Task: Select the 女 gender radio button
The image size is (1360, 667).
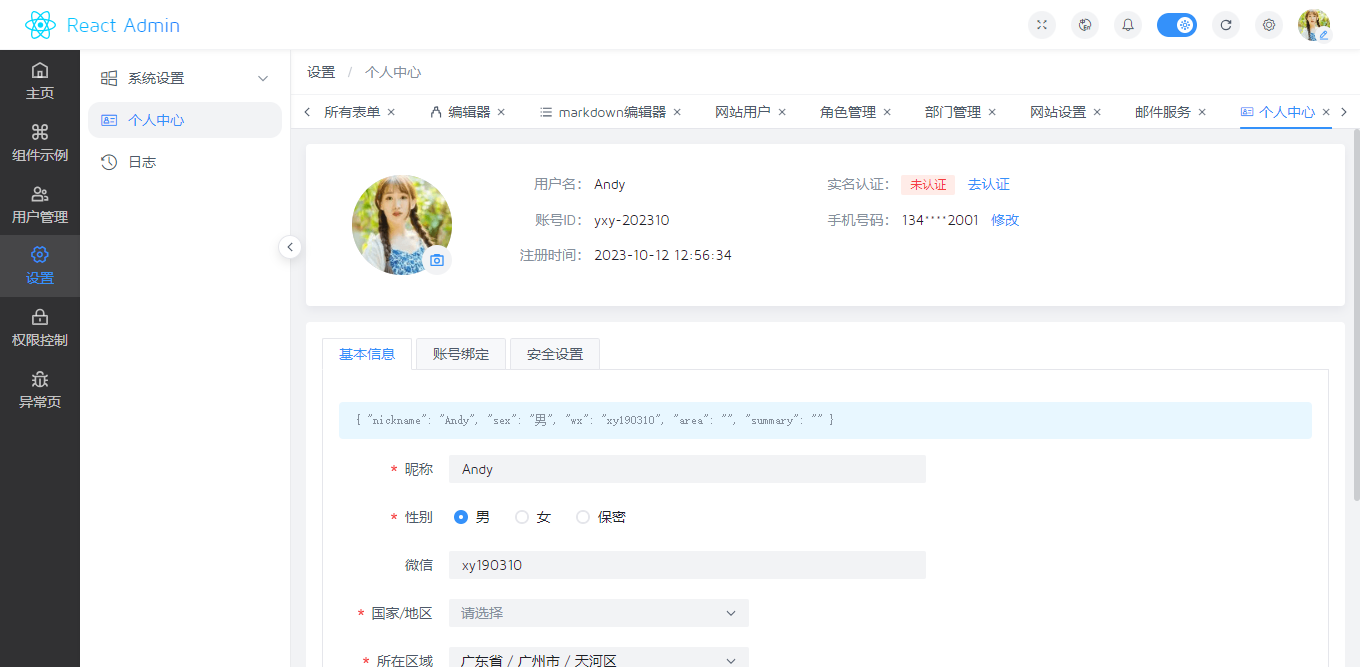Action: coord(522,517)
